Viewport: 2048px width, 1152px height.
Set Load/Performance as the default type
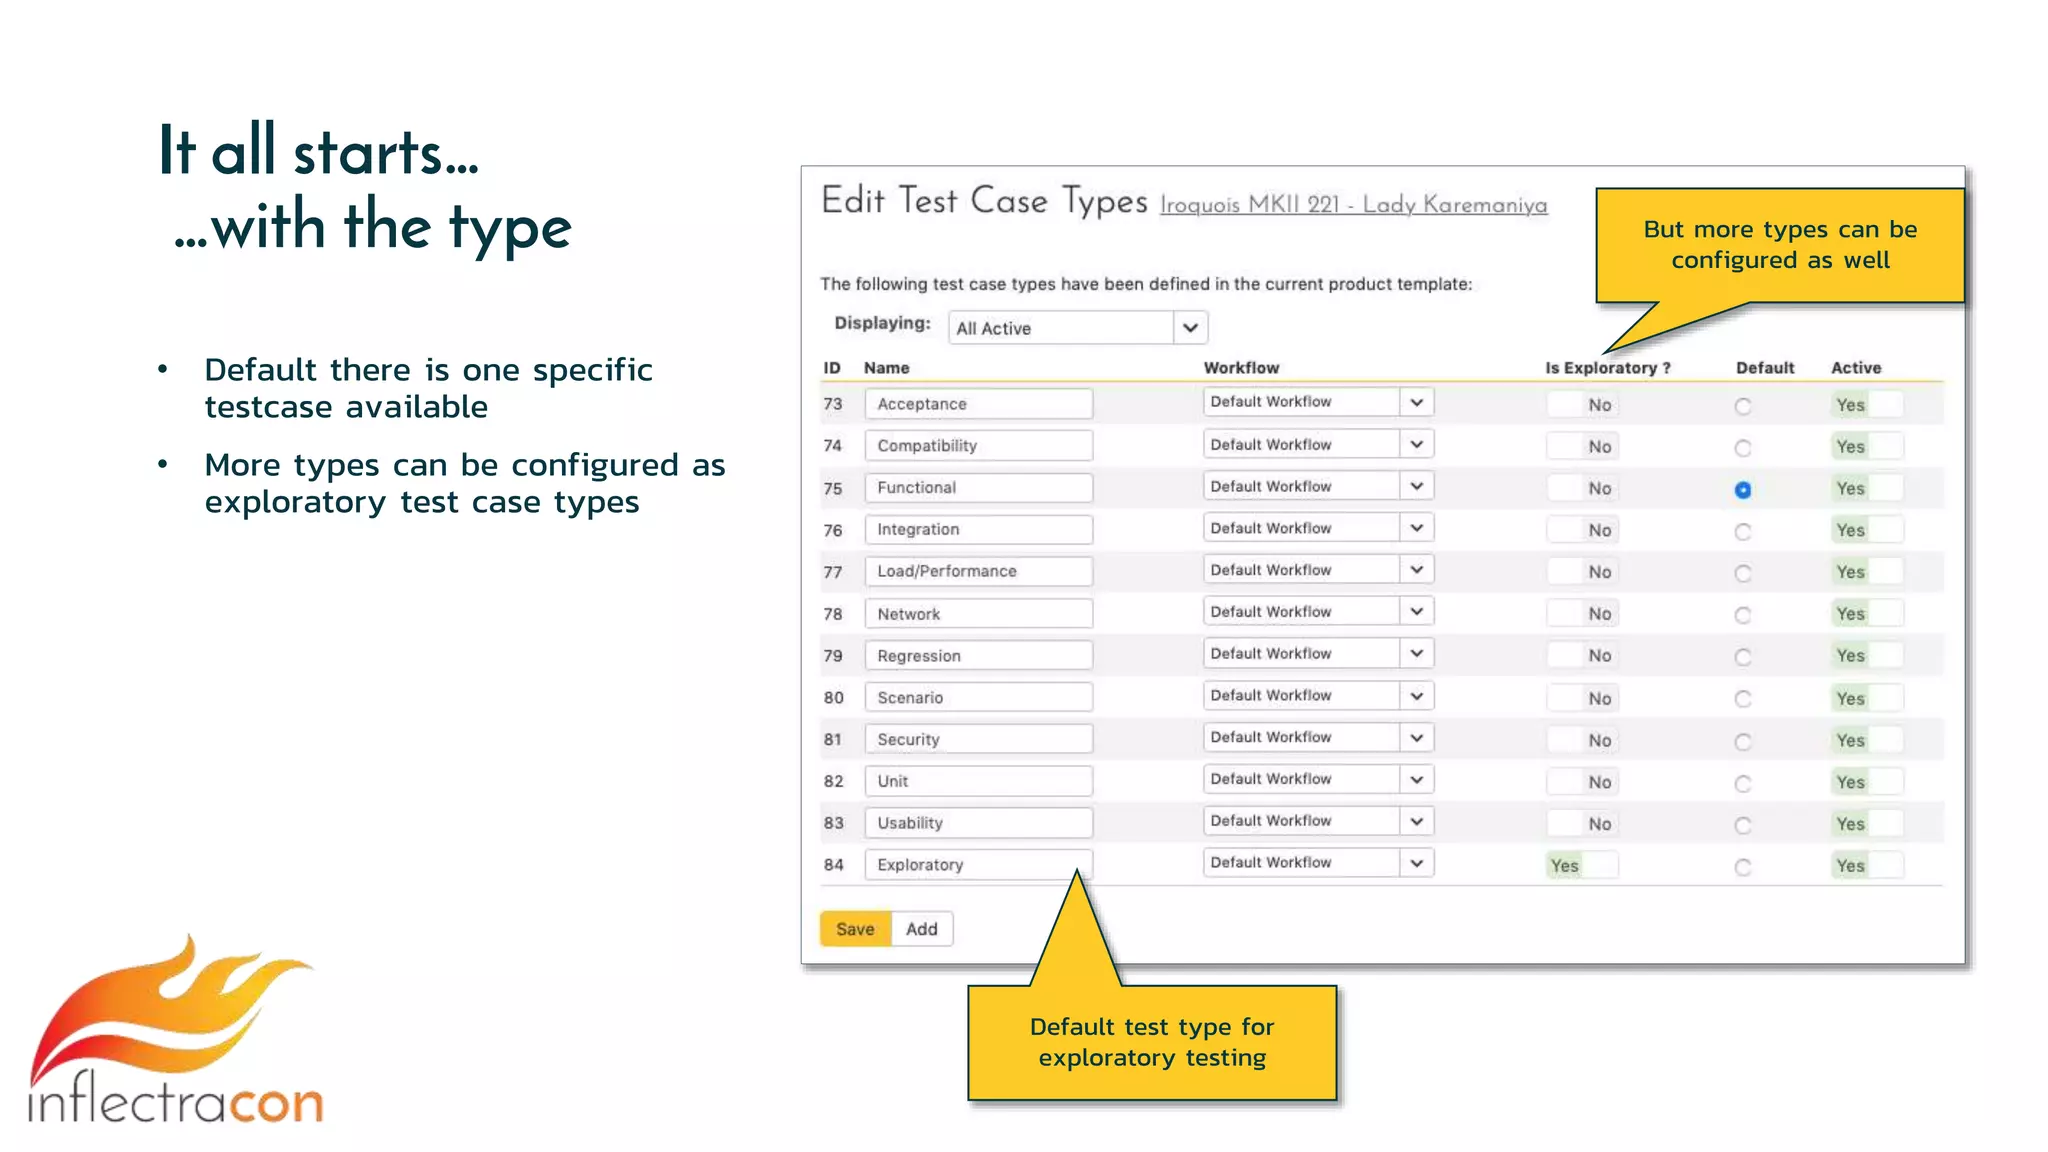pyautogui.click(x=1743, y=573)
